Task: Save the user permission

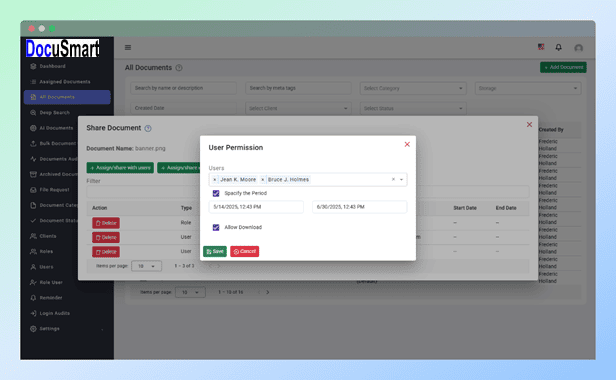Action: click(215, 251)
